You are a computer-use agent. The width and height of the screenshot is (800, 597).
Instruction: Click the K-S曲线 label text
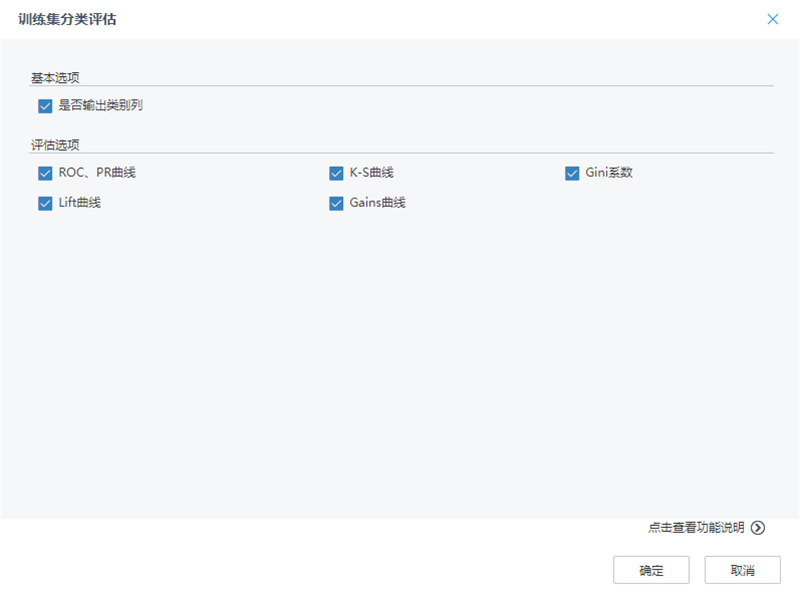point(371,173)
